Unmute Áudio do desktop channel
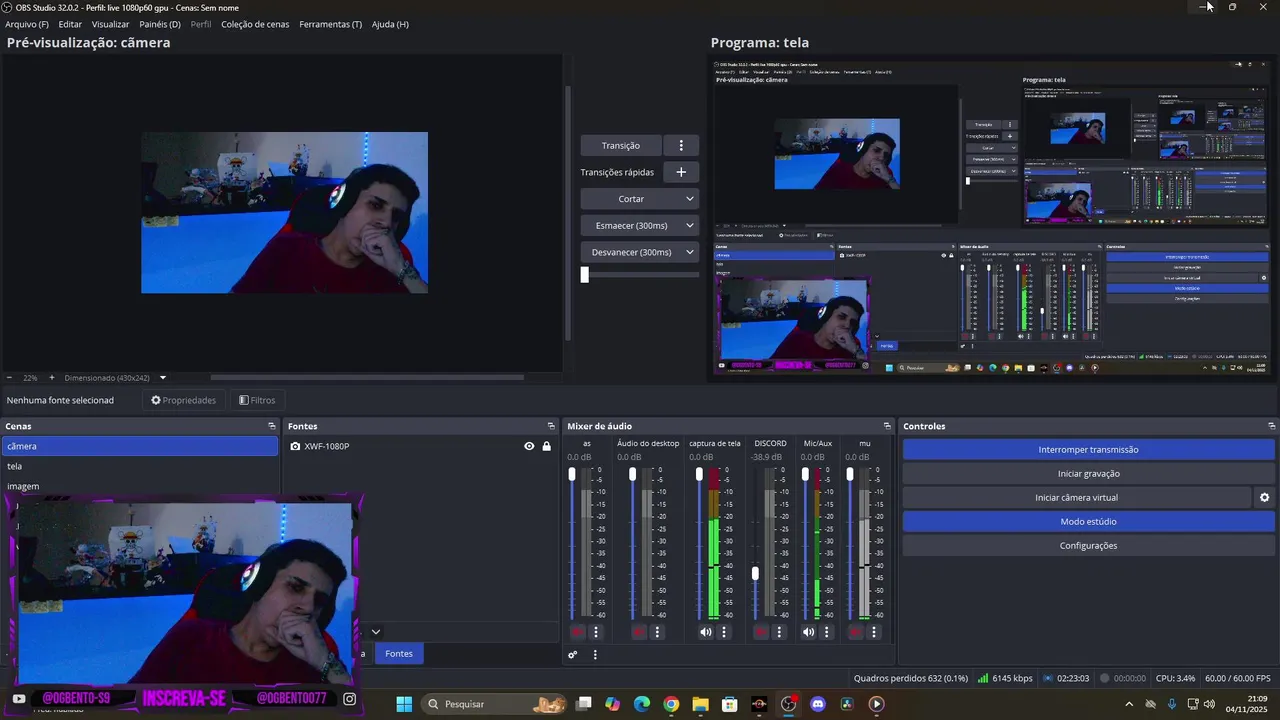 click(x=638, y=632)
